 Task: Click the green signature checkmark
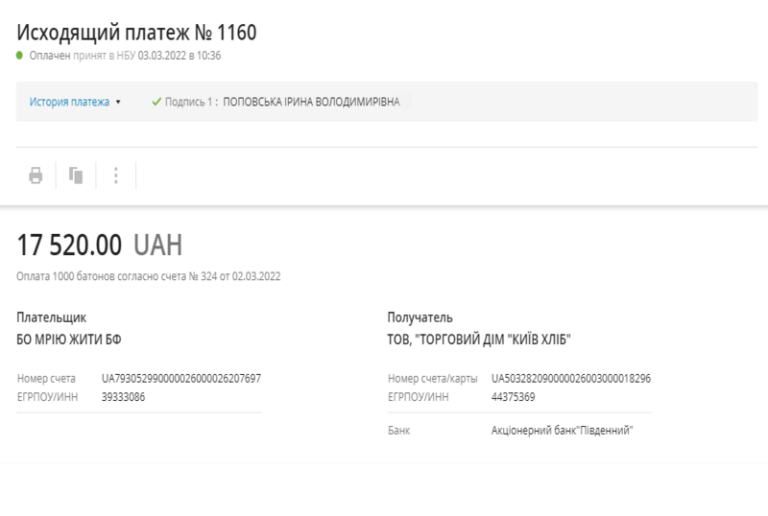coord(156,101)
